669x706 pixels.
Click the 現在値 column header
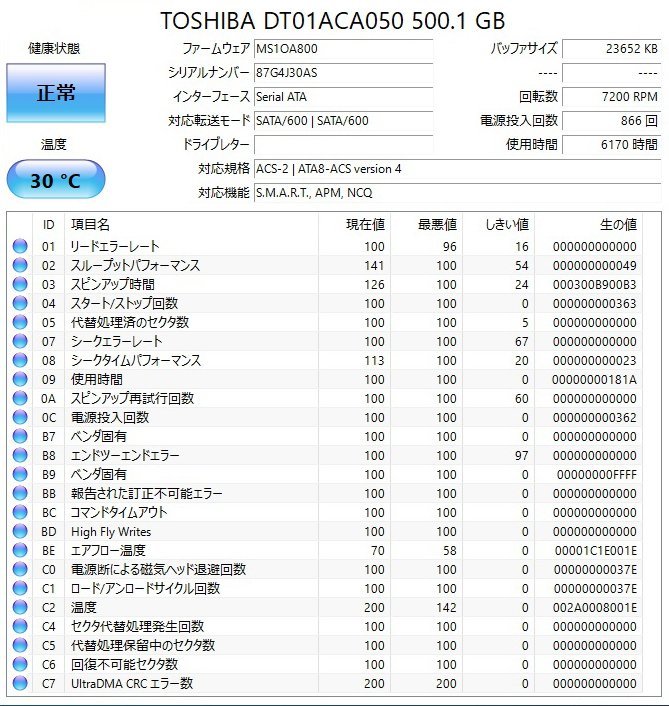(365, 224)
